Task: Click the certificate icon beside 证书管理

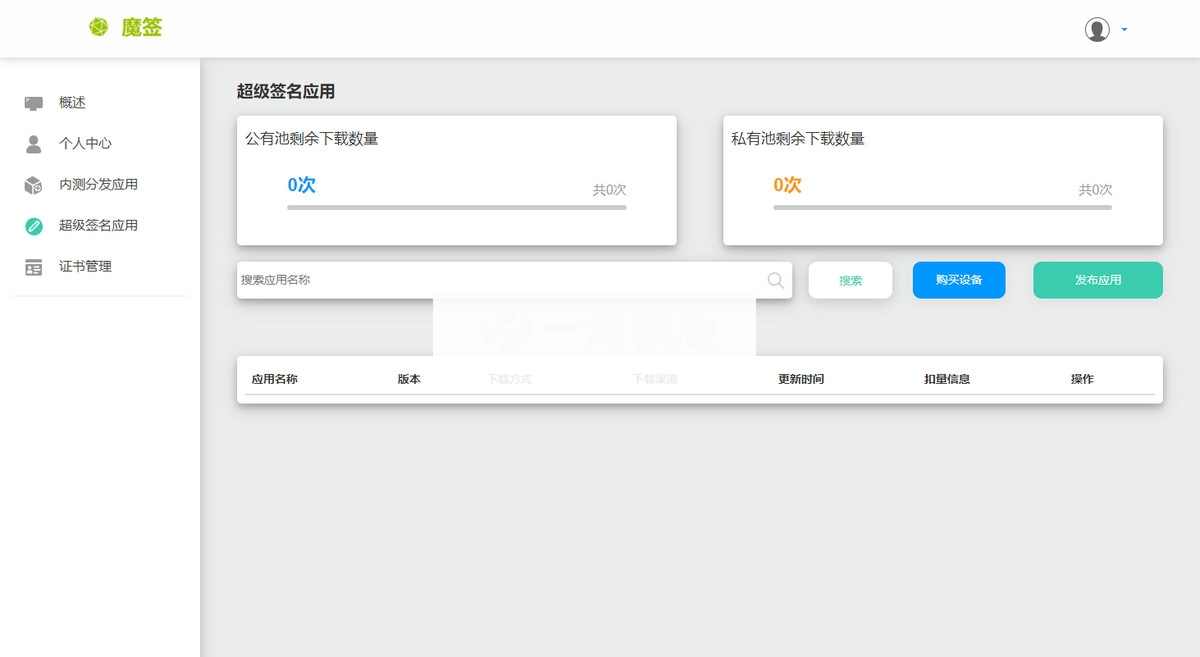Action: (32, 266)
